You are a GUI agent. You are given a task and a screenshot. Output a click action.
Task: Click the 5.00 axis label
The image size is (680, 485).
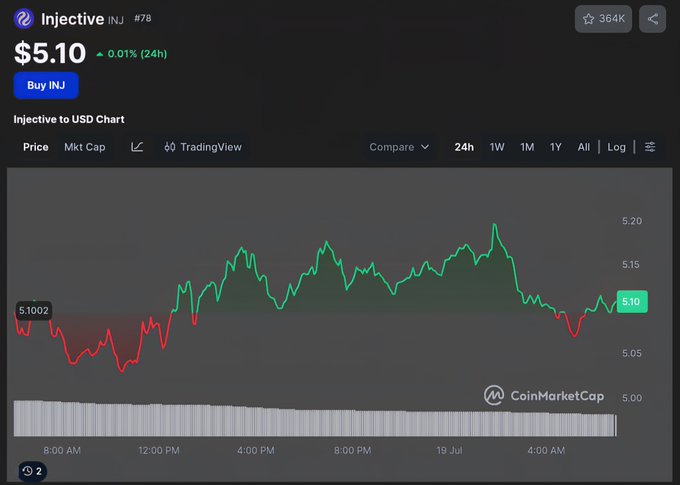(632, 398)
